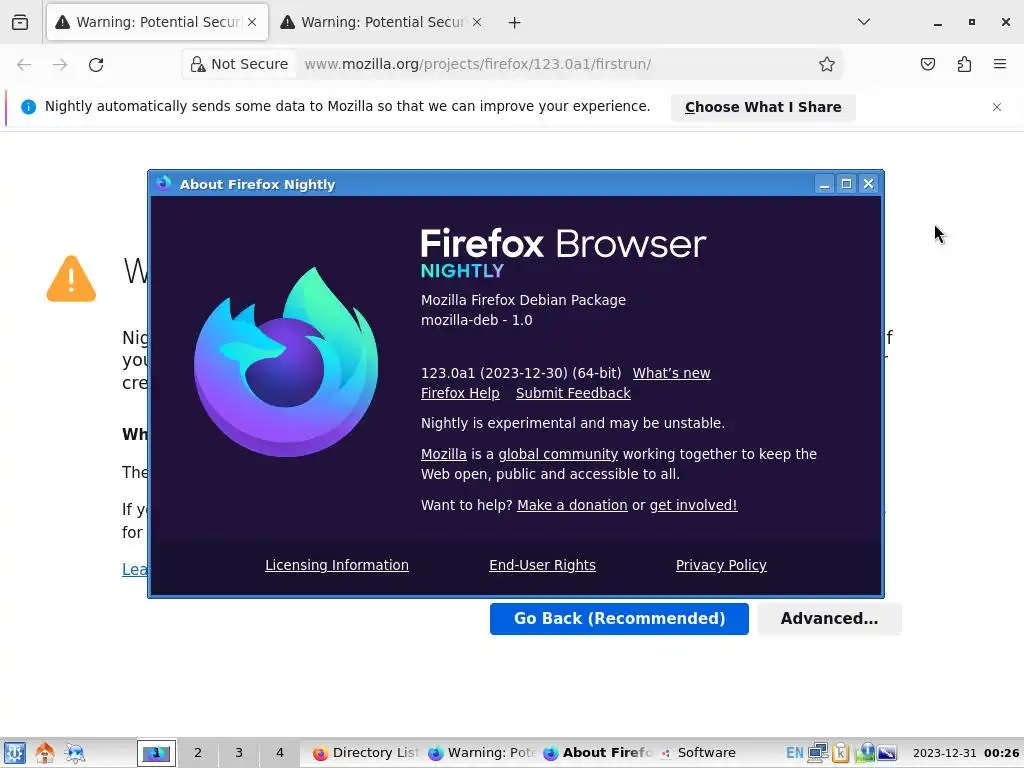Image resolution: width=1024 pixels, height=768 pixels.
Task: Maximize the About Firefox Nightly dialog
Action: click(846, 184)
